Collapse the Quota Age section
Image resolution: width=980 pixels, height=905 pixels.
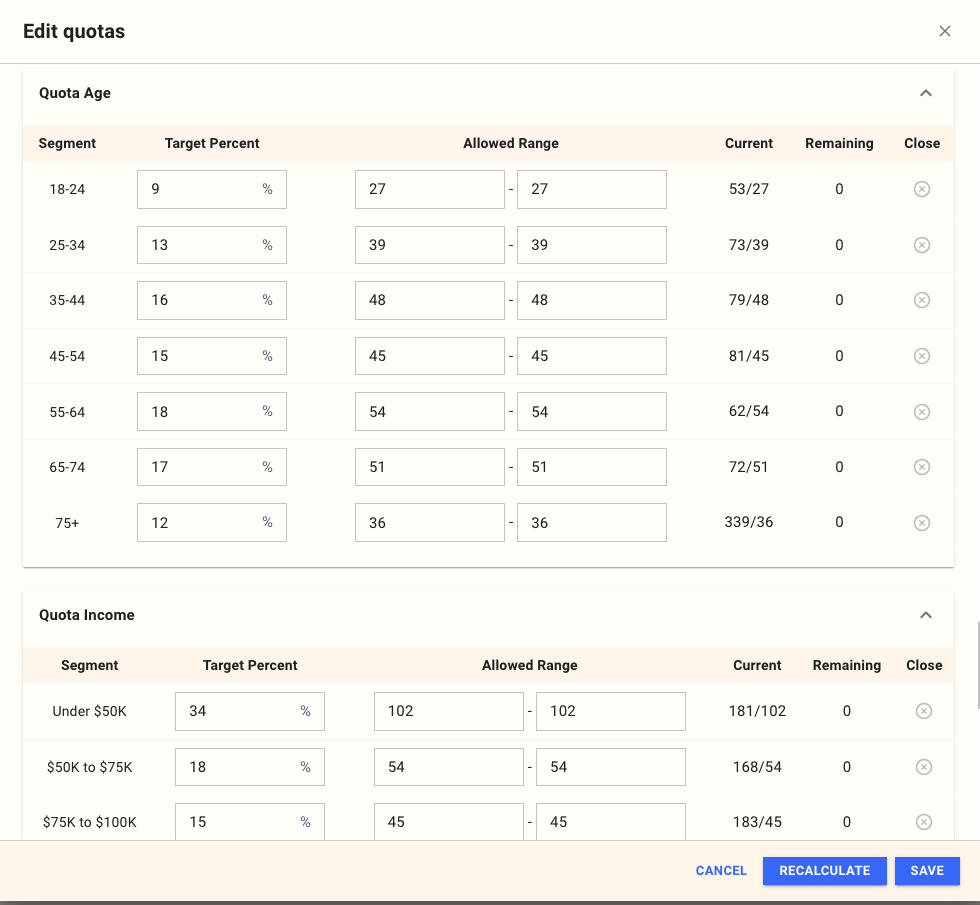pos(926,93)
